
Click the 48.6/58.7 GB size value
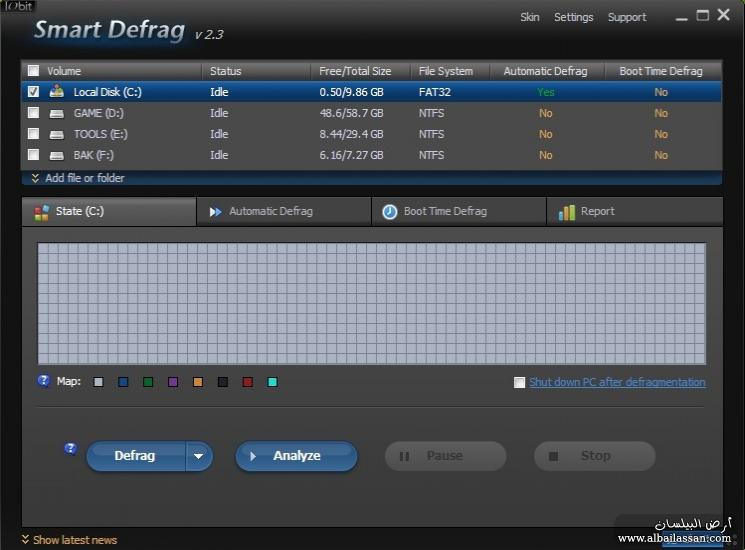[x=352, y=113]
